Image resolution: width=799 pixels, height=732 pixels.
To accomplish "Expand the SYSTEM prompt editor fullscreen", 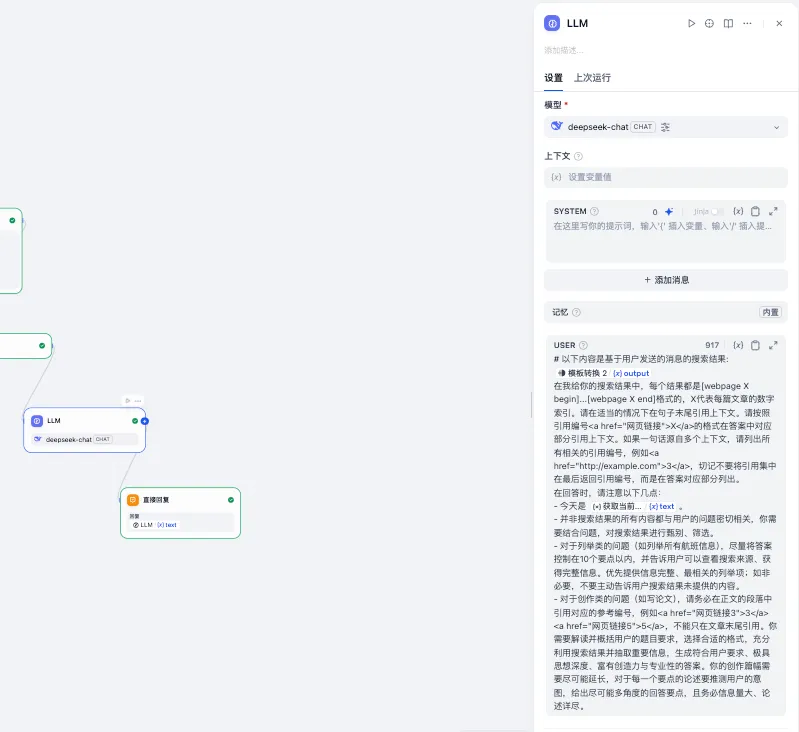I will 773,212.
